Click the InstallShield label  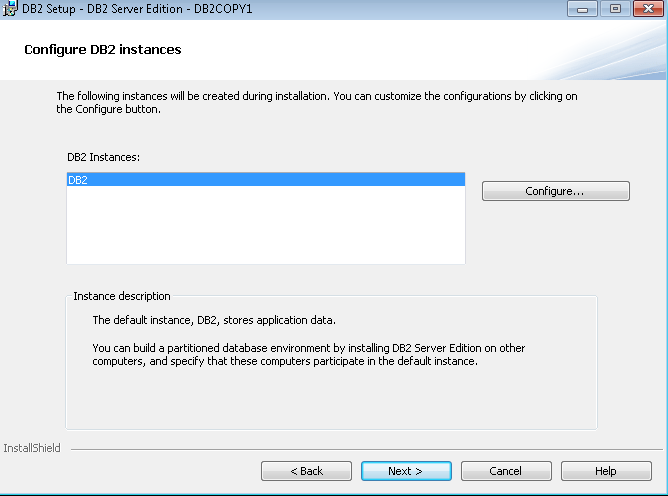coord(32,448)
